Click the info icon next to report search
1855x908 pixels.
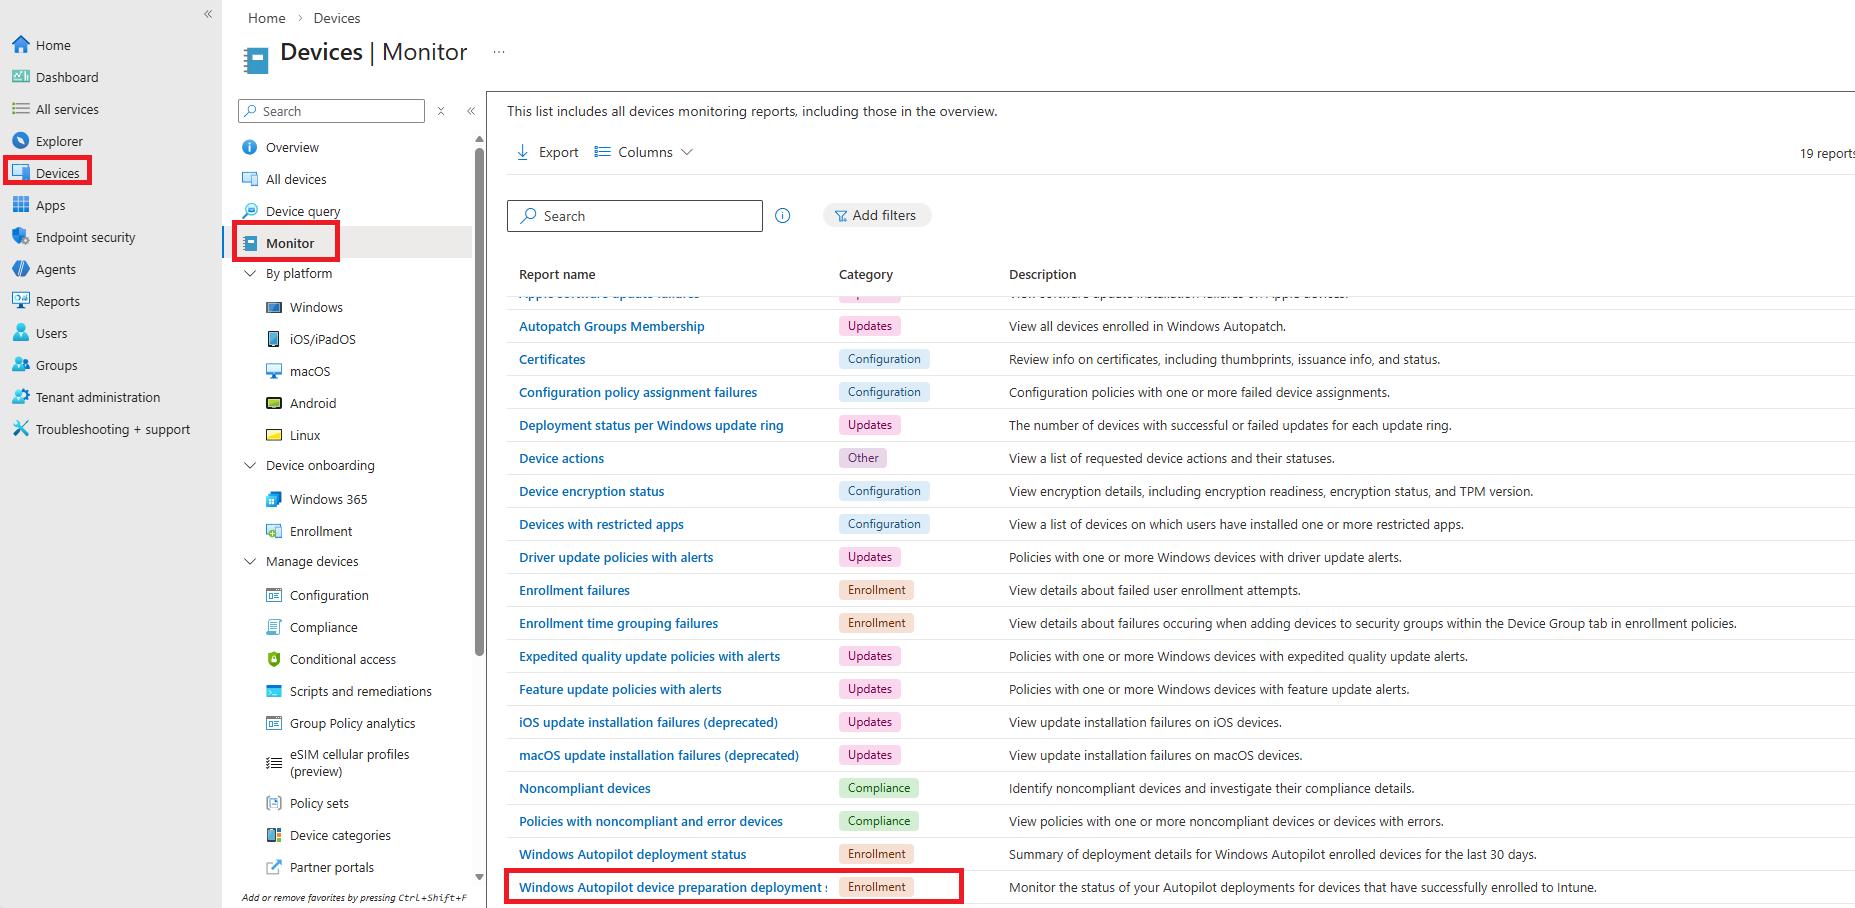783,216
